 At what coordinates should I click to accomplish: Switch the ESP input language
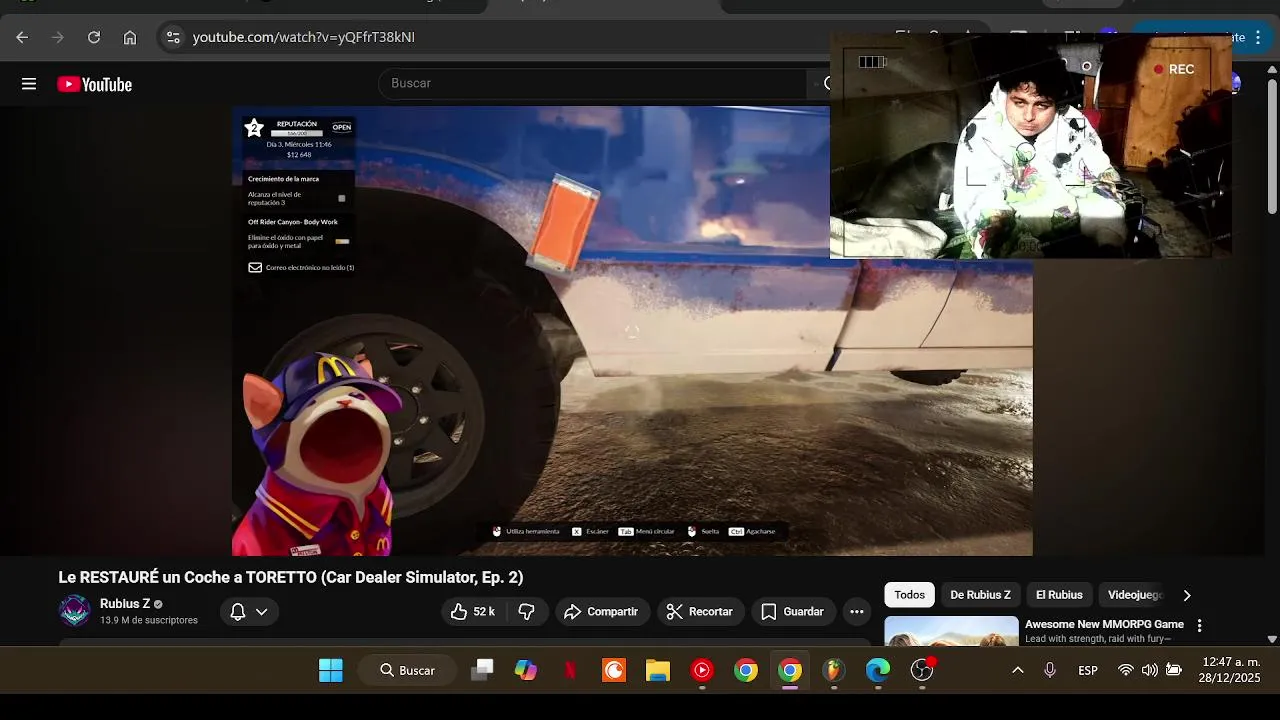pos(1088,670)
